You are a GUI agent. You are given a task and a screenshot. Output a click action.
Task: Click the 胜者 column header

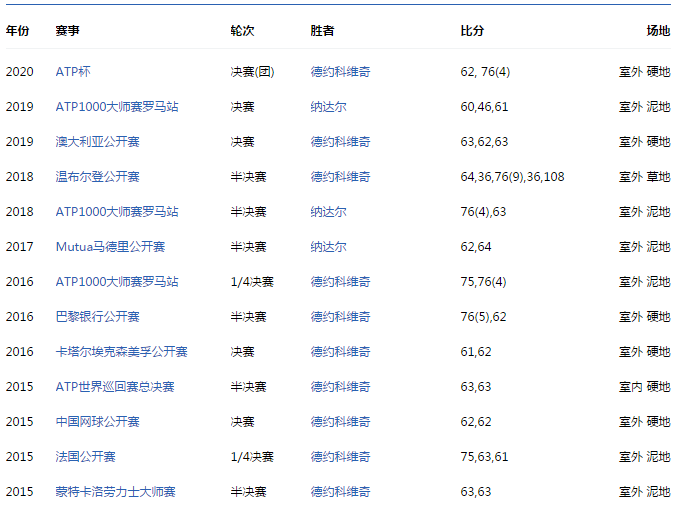click(x=322, y=31)
